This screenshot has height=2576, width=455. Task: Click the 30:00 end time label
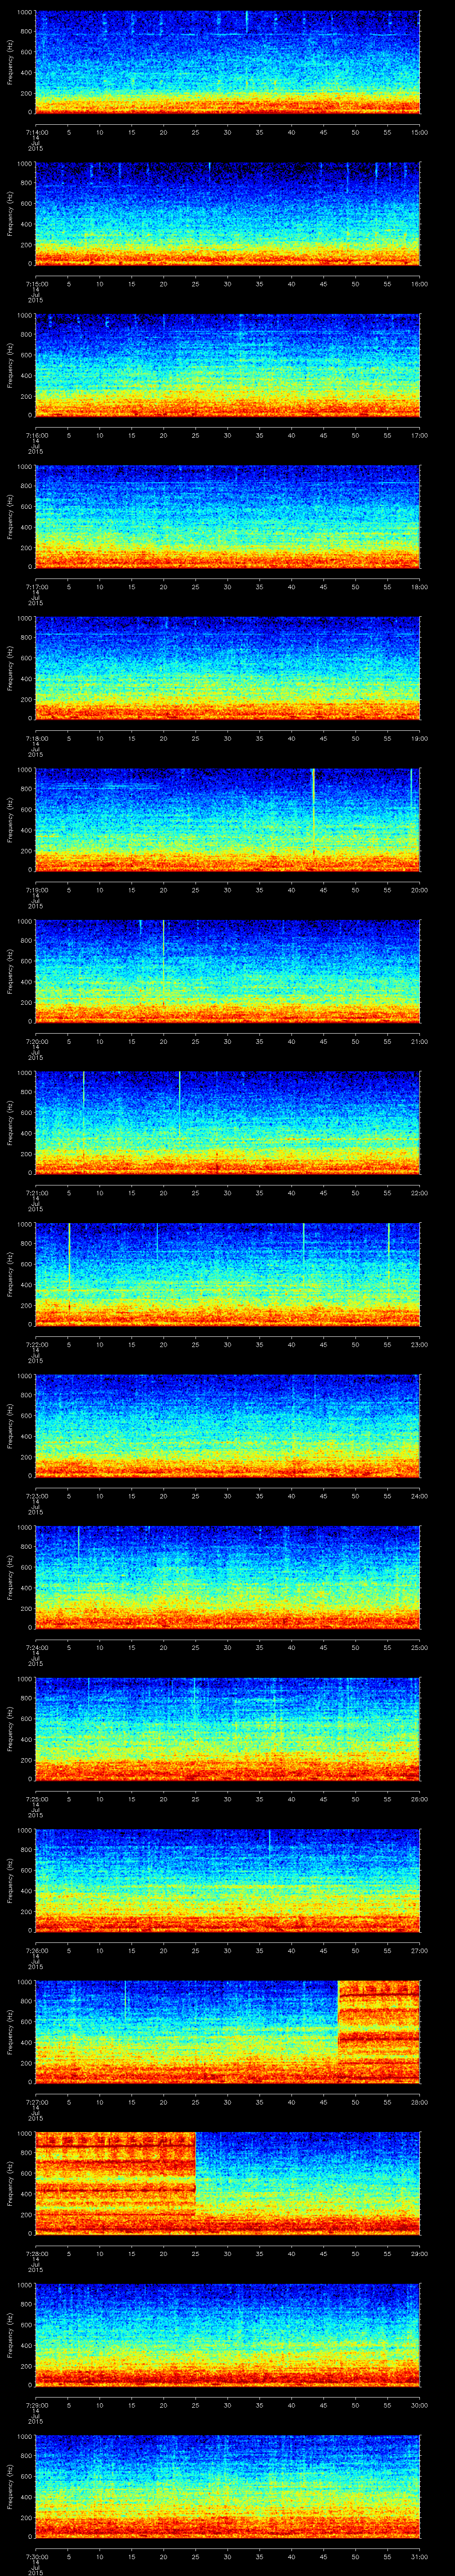click(x=420, y=2405)
